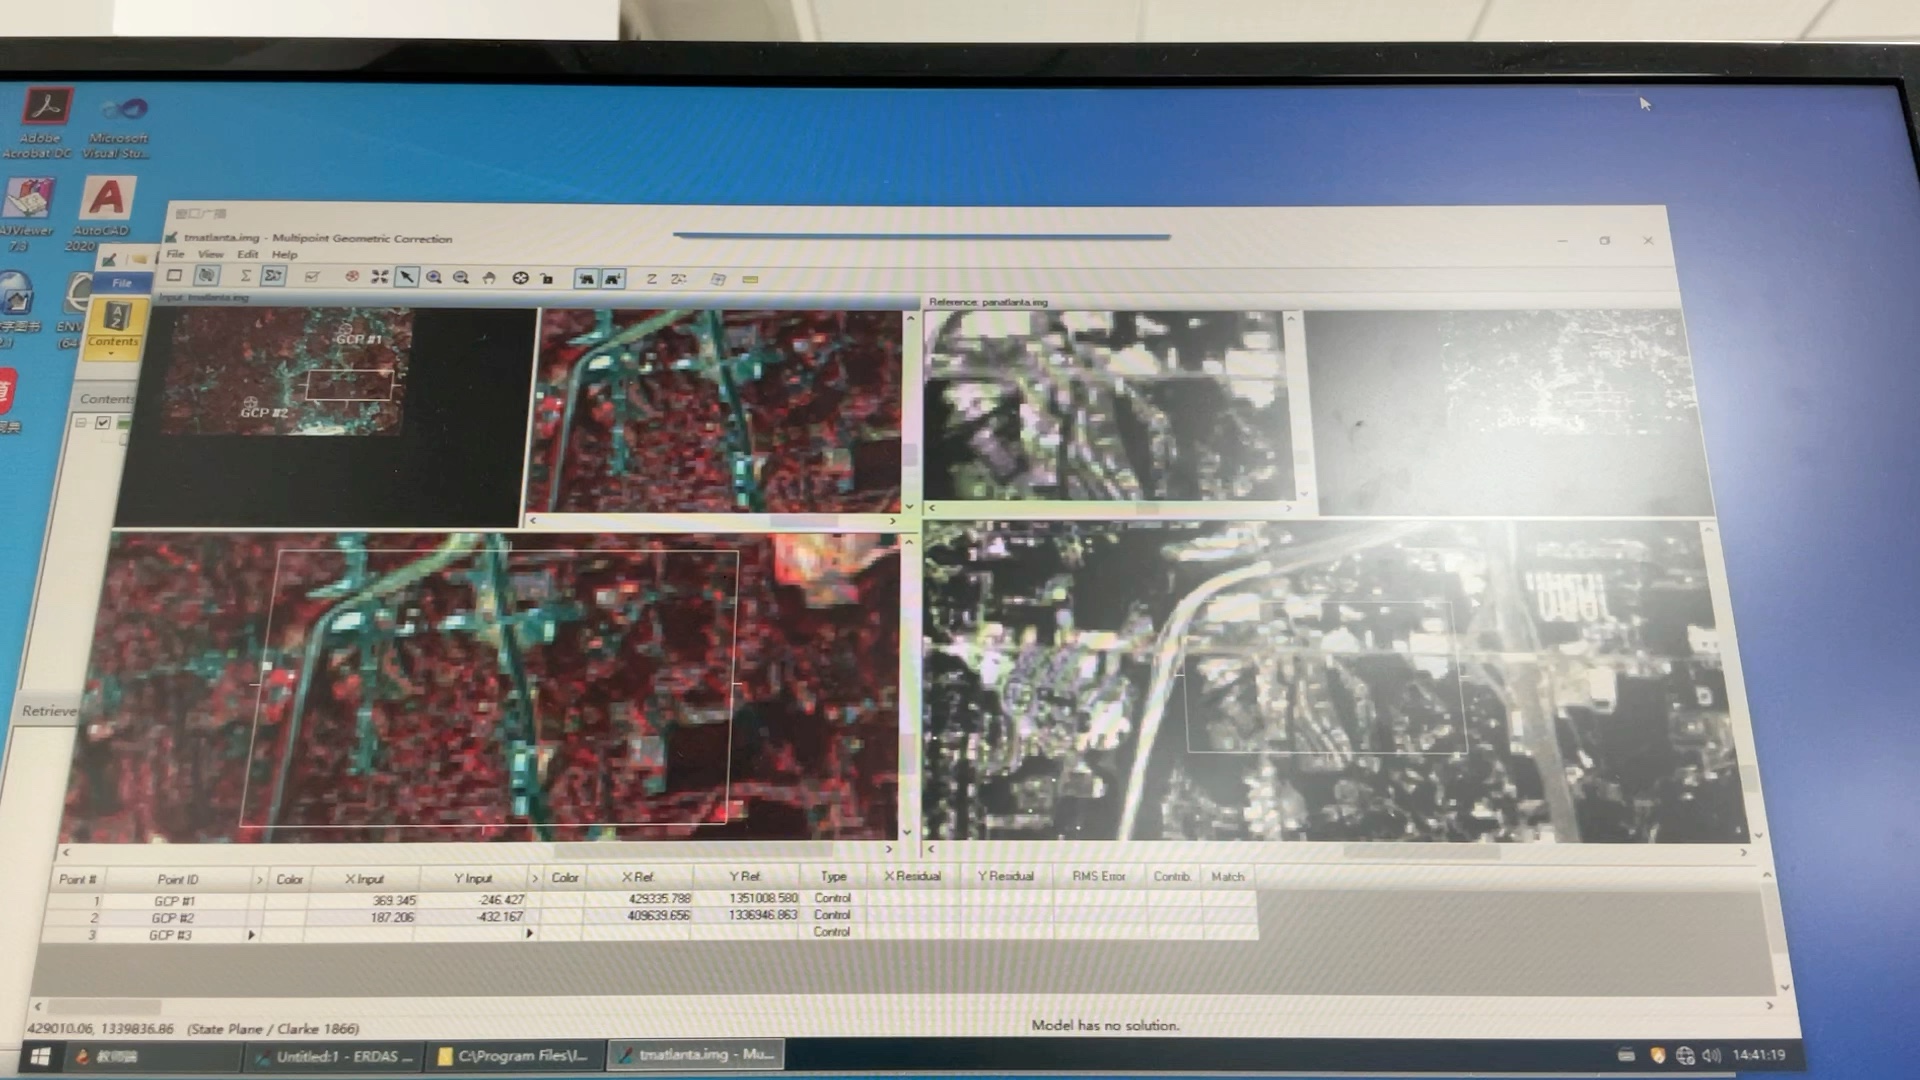The height and width of the screenshot is (1080, 1920).
Task: Click the X Ref value 429335.788
Action: (x=659, y=898)
